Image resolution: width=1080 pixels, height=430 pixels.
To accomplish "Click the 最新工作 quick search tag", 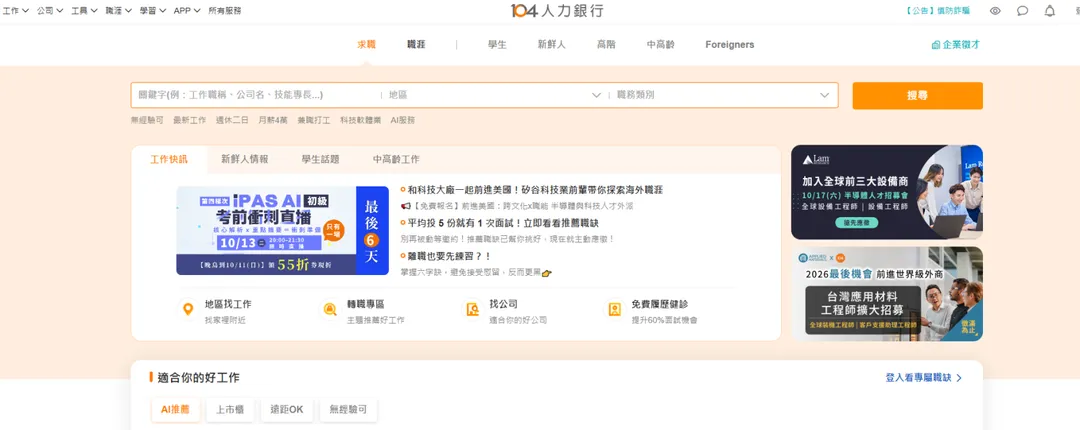I will [189, 120].
